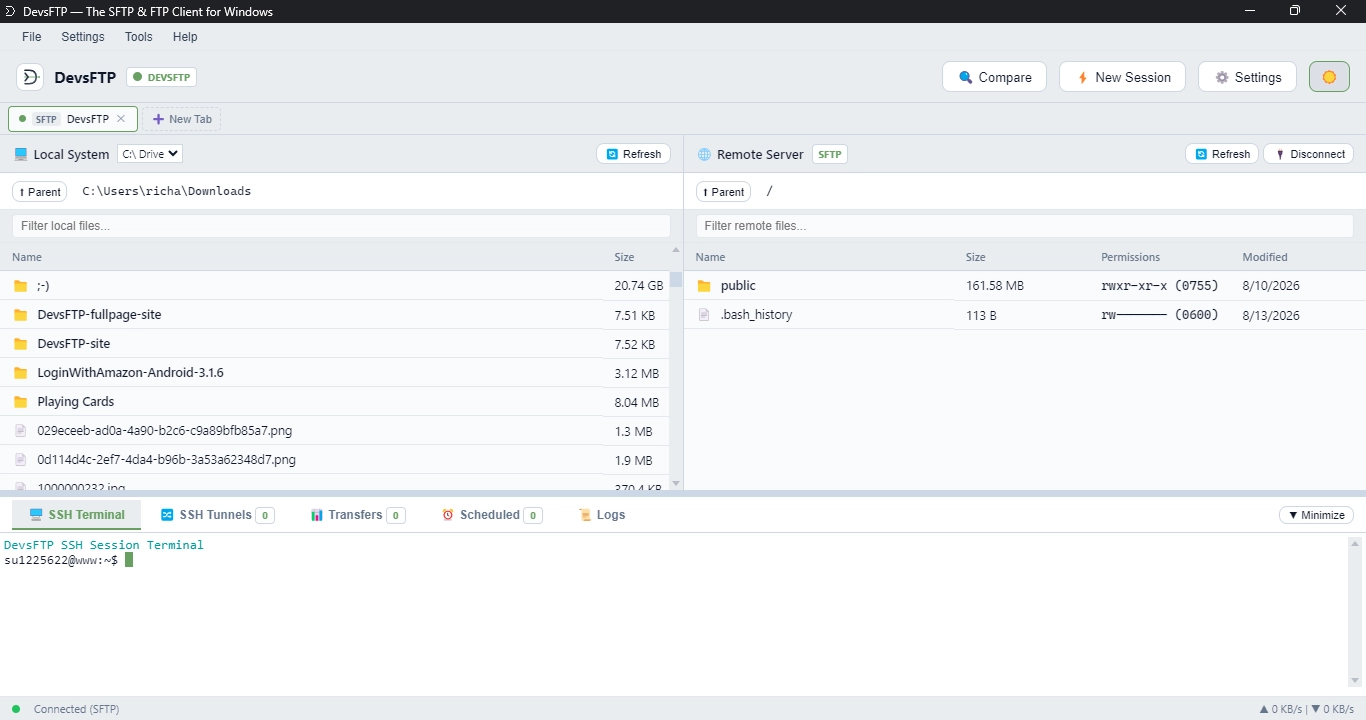Select the DevsFTP-fullpage-site folder name
Viewport: 1366px width, 720px height.
99,315
